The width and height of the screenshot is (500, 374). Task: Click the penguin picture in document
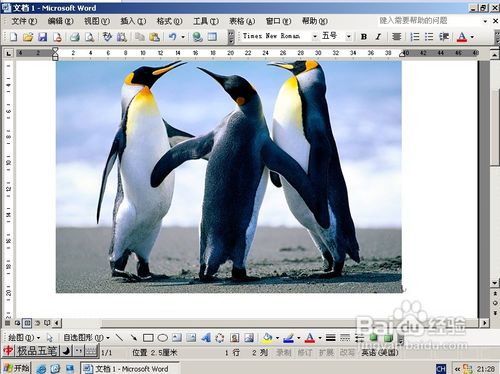click(229, 177)
